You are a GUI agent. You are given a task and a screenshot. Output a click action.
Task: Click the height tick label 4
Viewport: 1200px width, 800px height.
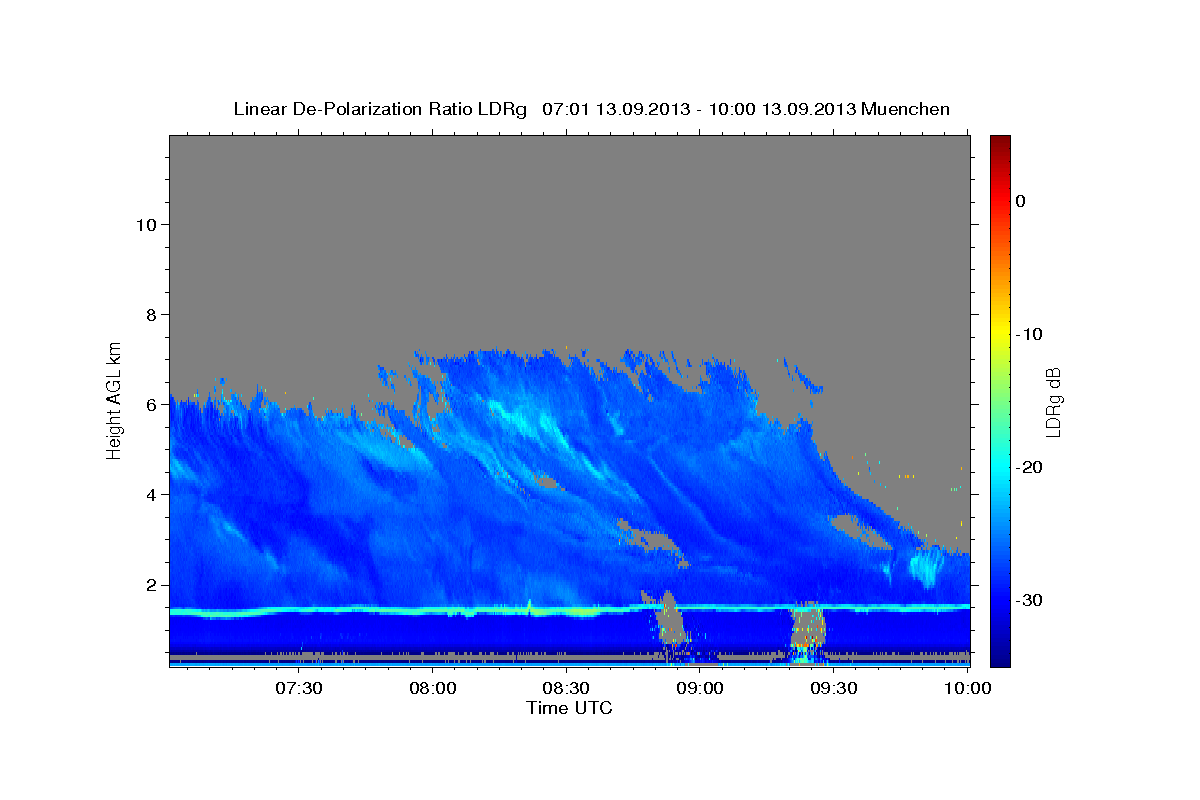(x=150, y=495)
